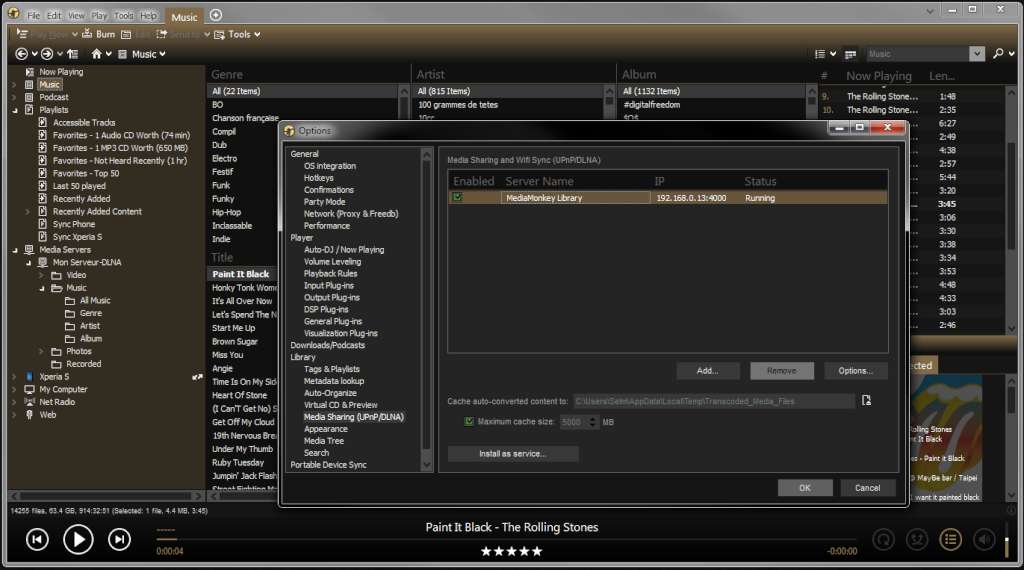1024x570 pixels.
Task: Expand the Net Radio tree node
Action: pos(14,402)
